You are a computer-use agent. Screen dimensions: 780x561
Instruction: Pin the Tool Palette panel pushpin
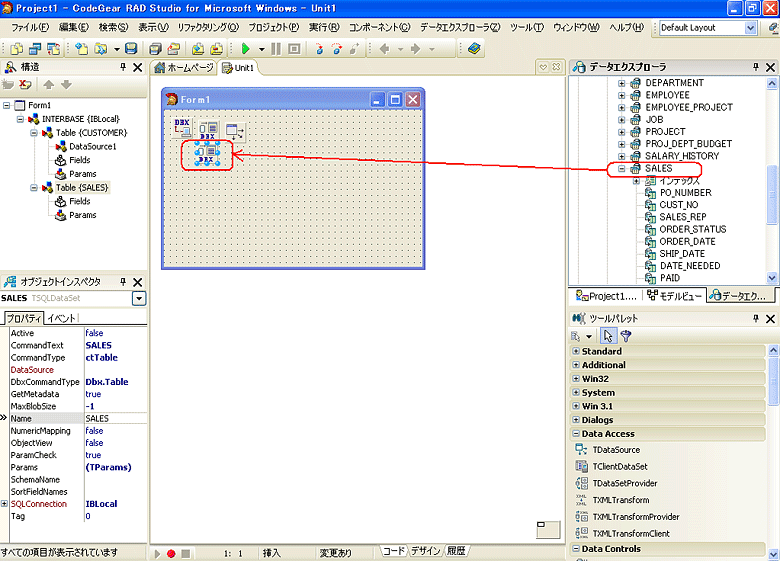click(756, 318)
